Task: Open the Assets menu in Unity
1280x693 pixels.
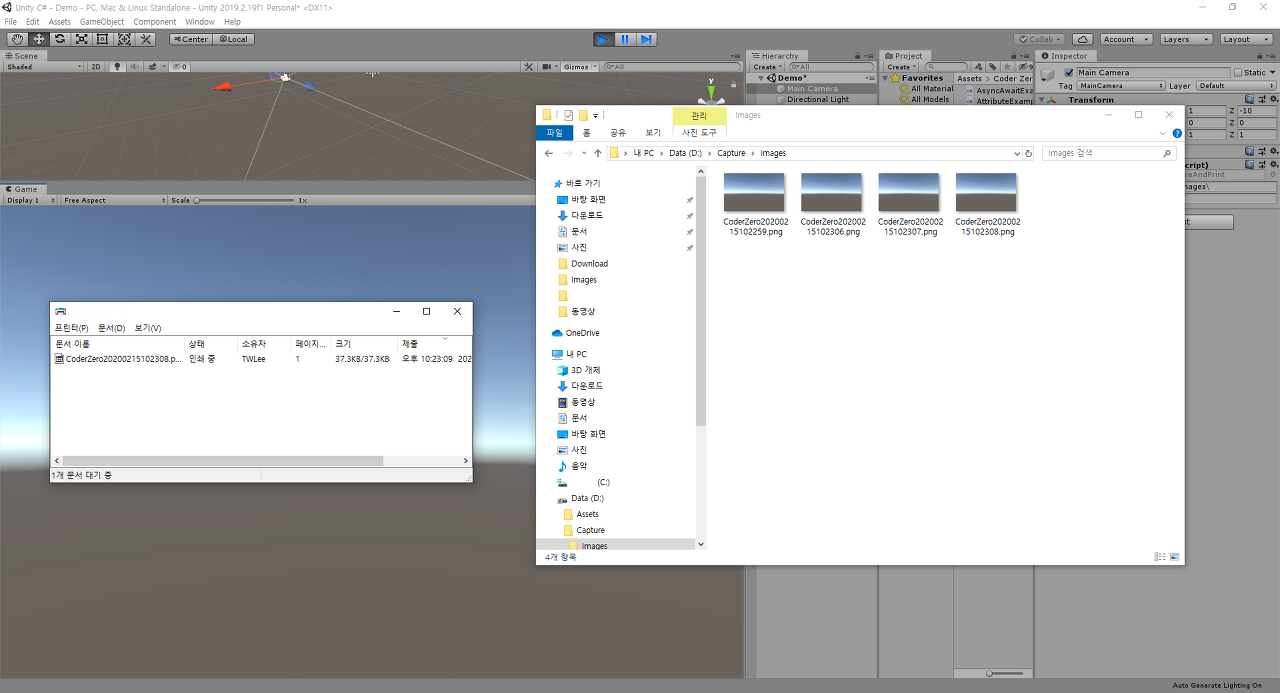Action: pyautogui.click(x=59, y=22)
